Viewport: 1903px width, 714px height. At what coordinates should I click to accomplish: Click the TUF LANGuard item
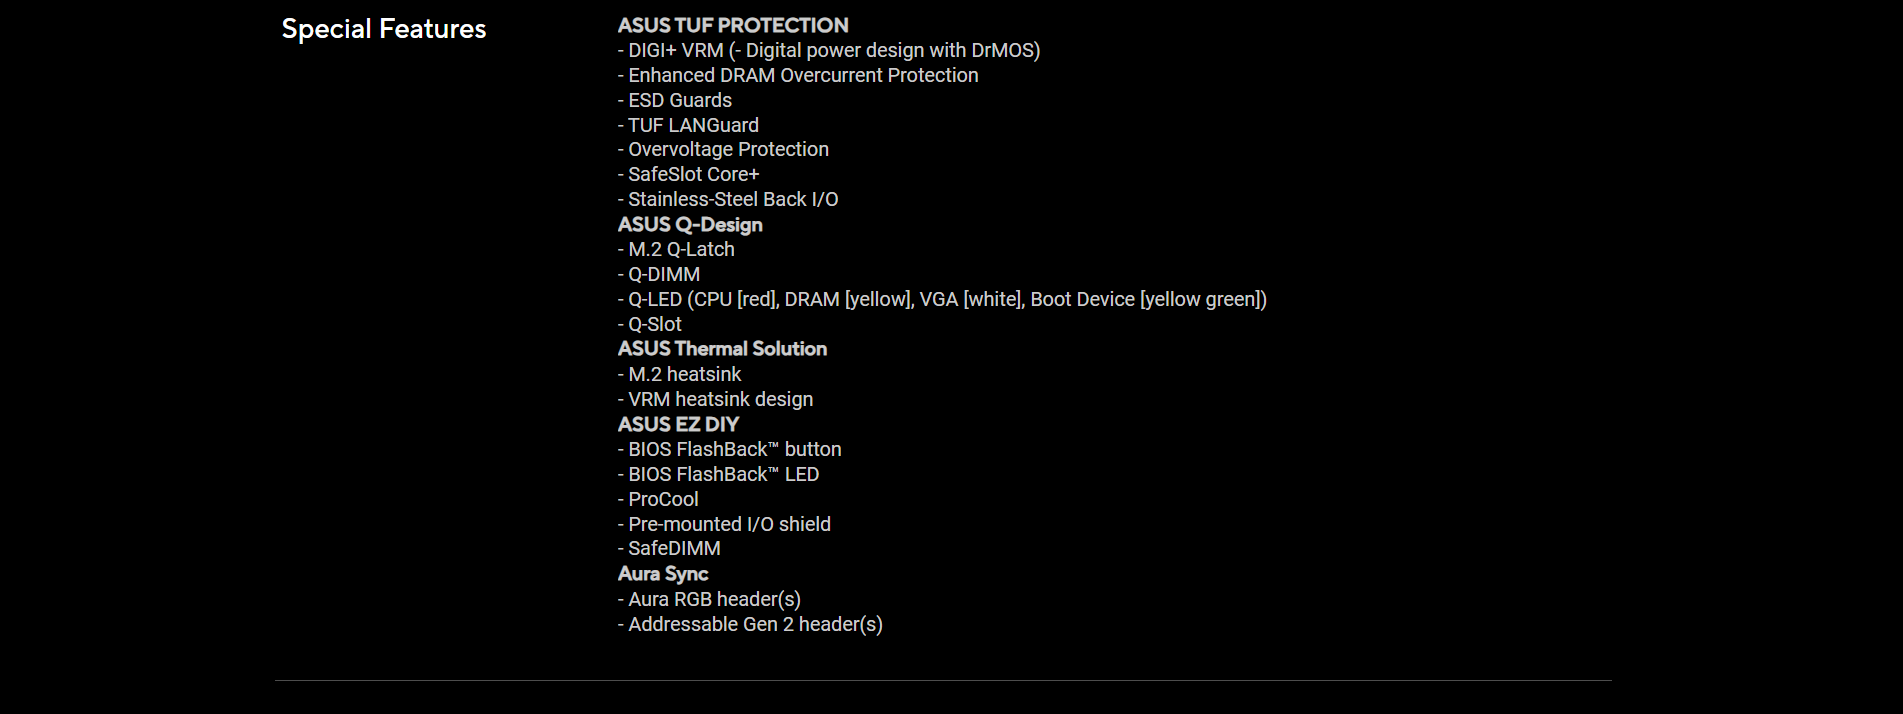click(688, 125)
